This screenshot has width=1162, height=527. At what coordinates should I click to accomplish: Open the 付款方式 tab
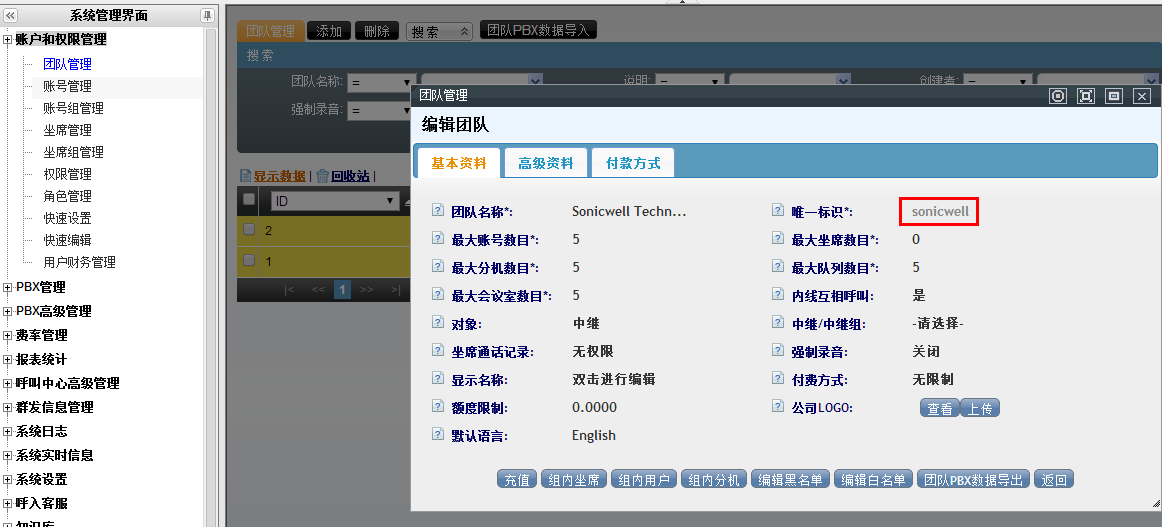[x=633, y=163]
